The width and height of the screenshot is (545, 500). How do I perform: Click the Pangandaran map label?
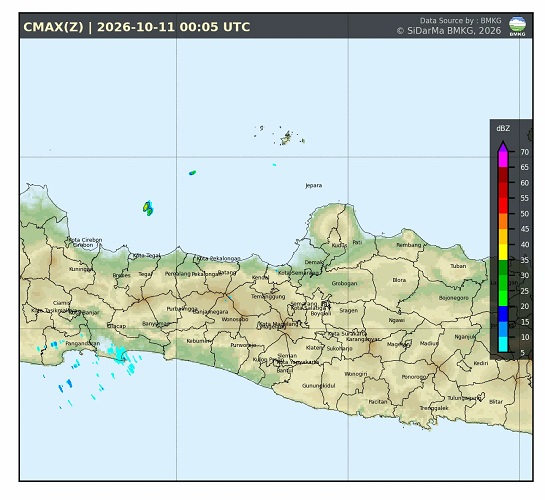click(x=83, y=343)
